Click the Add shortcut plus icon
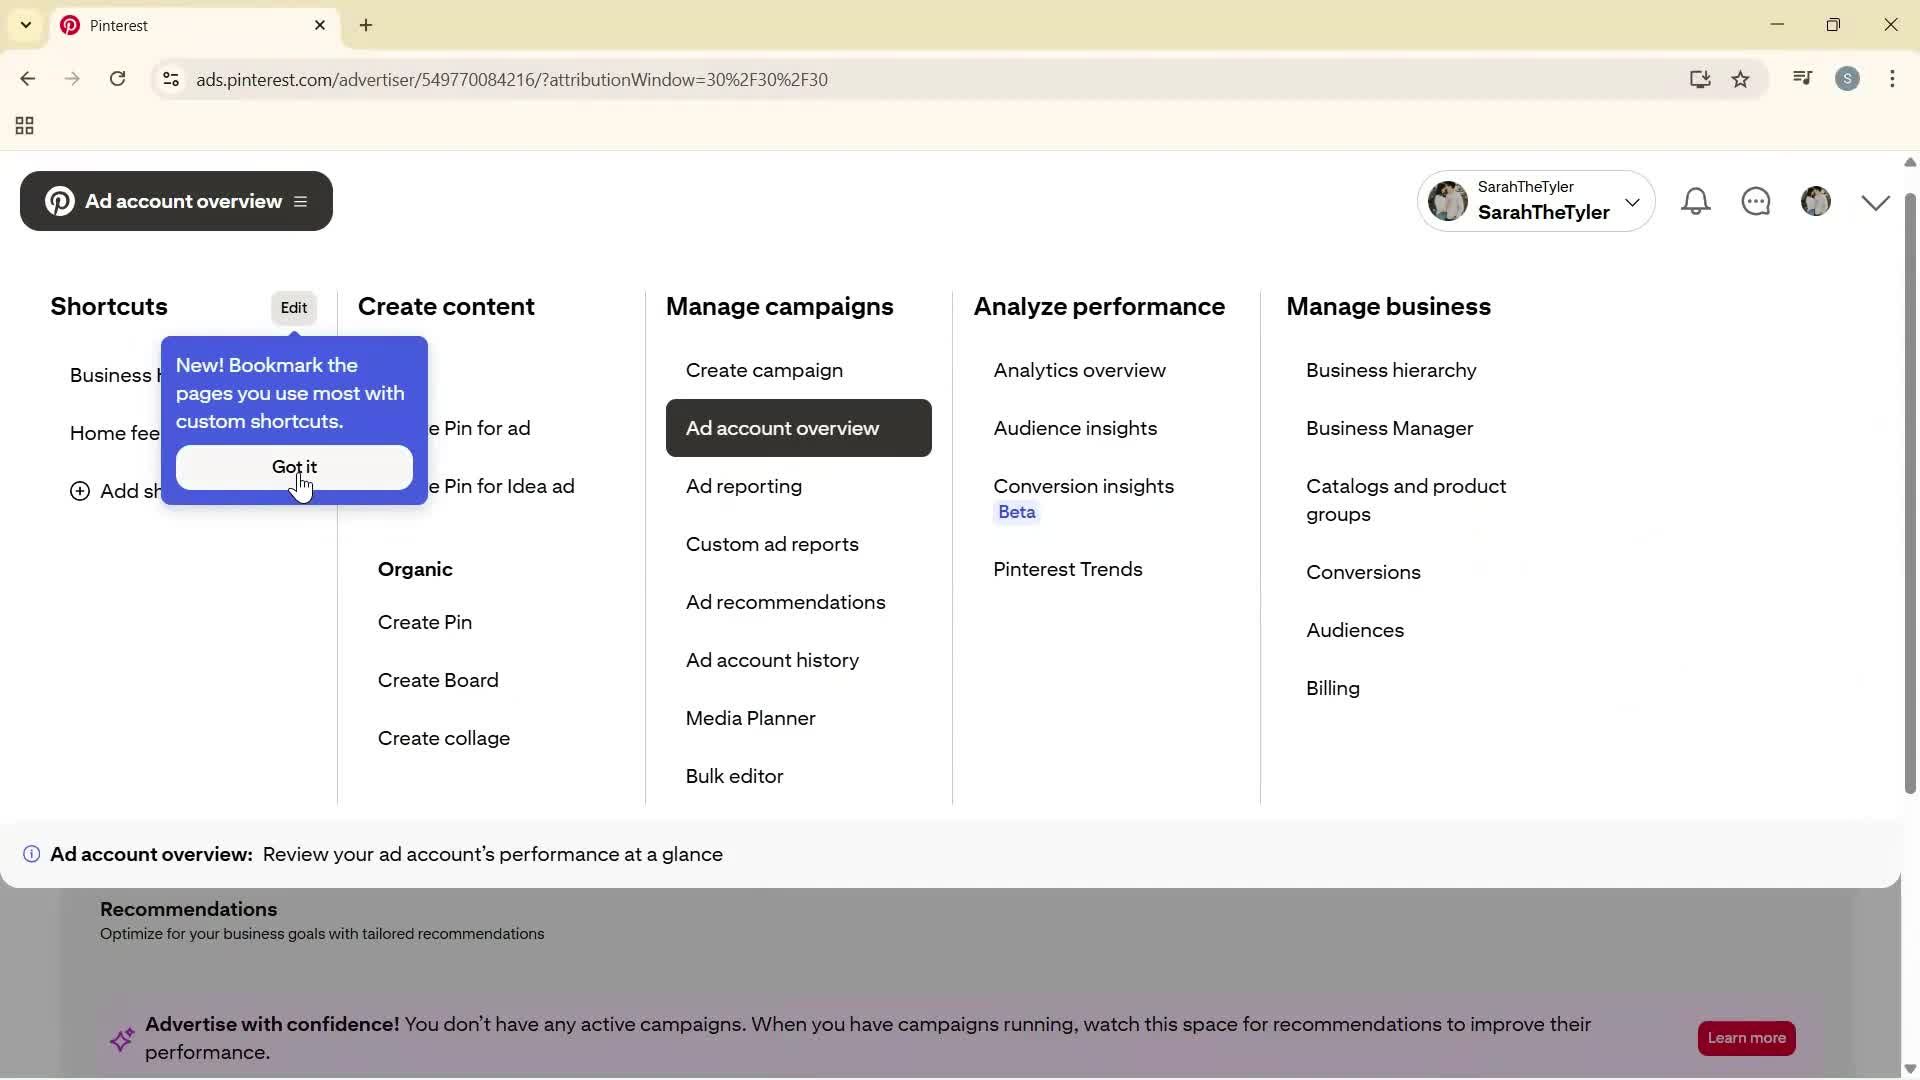The image size is (1920, 1080). [x=80, y=491]
